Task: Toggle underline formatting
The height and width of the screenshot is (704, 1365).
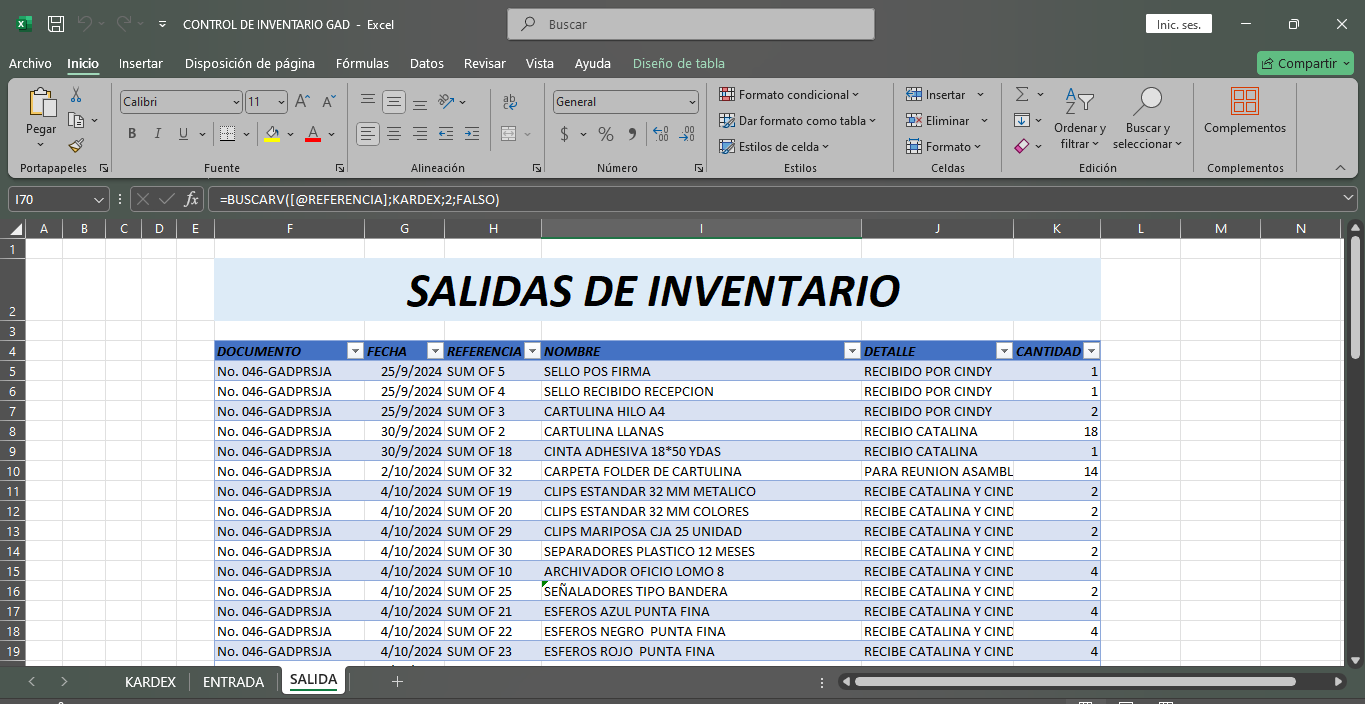Action: click(x=183, y=134)
